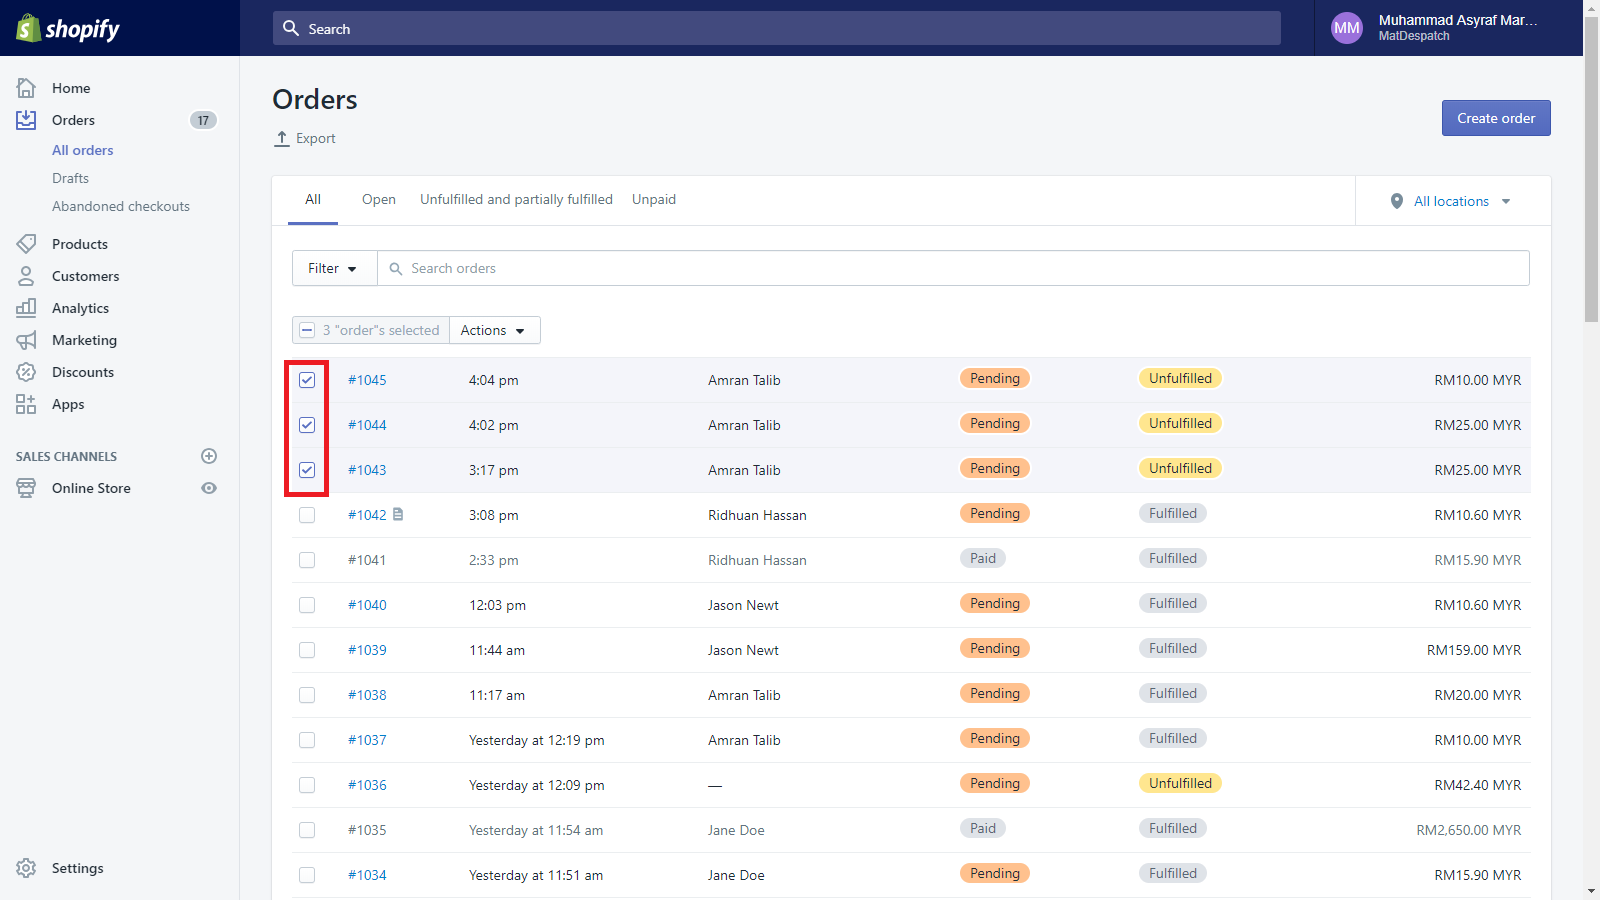Click the RM159.00 MYR amount
The height and width of the screenshot is (900, 1600).
click(1474, 650)
